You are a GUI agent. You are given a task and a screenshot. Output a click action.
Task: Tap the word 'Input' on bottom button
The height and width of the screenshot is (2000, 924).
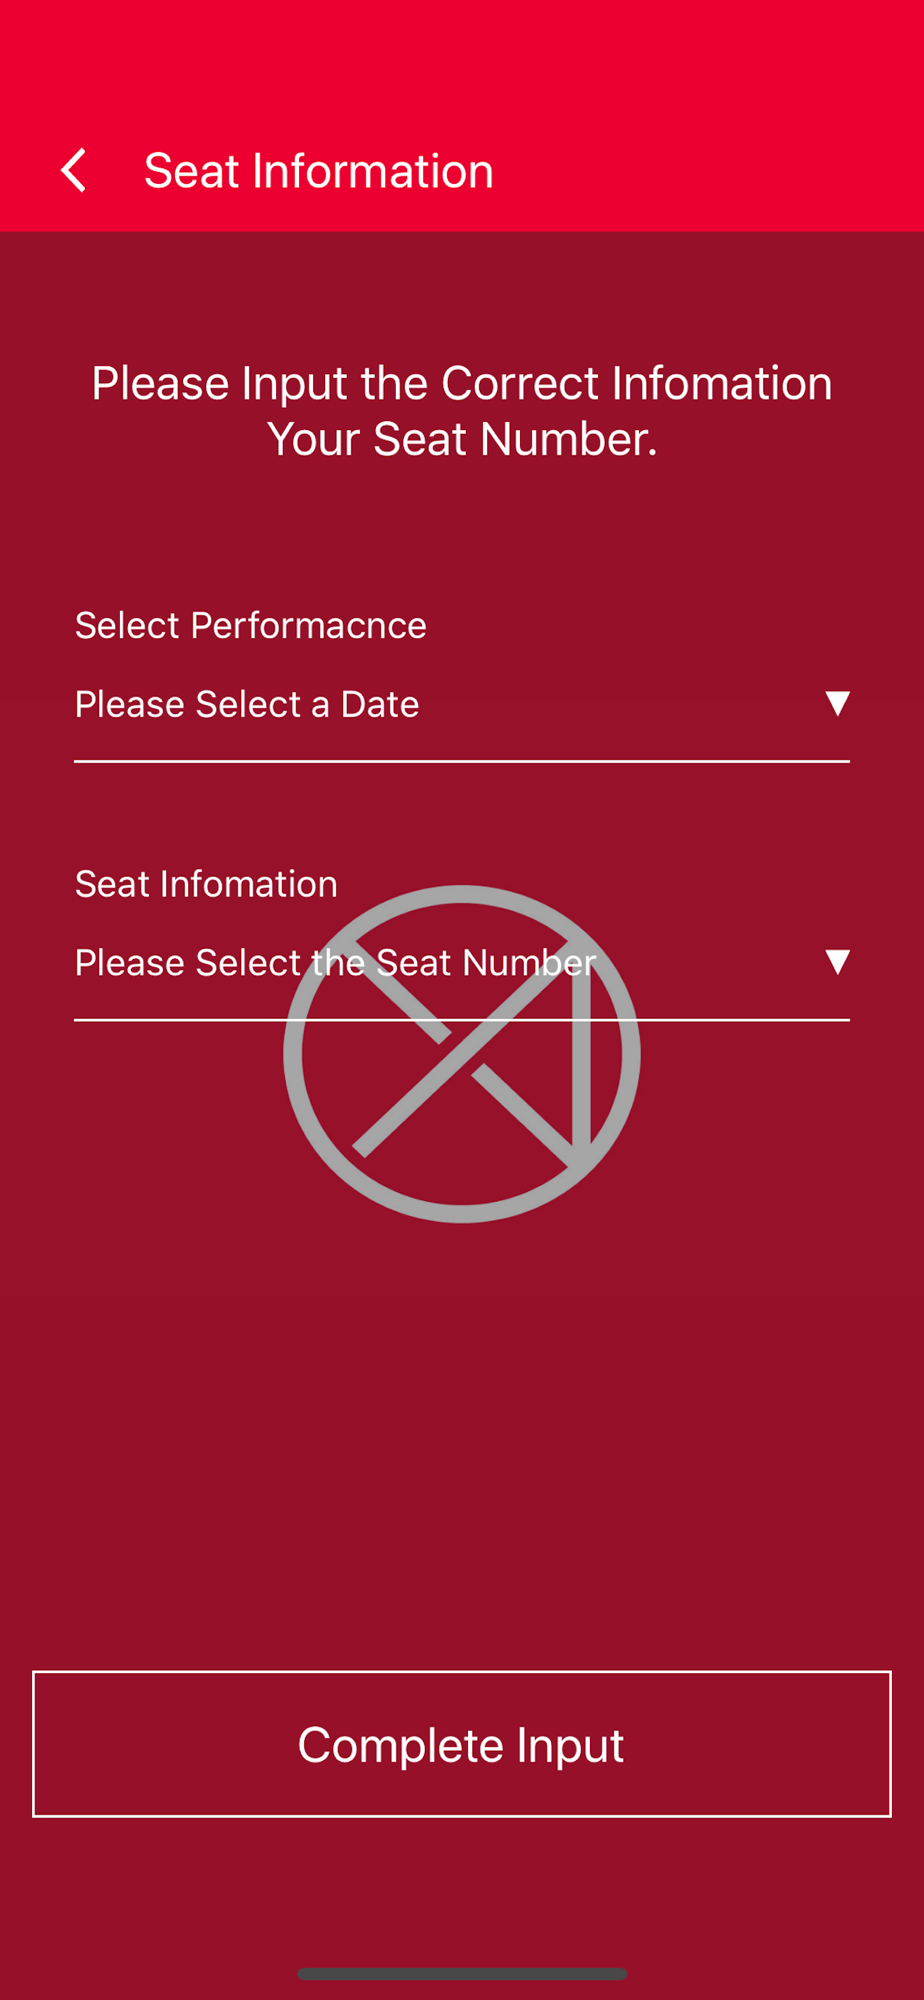click(x=570, y=1747)
